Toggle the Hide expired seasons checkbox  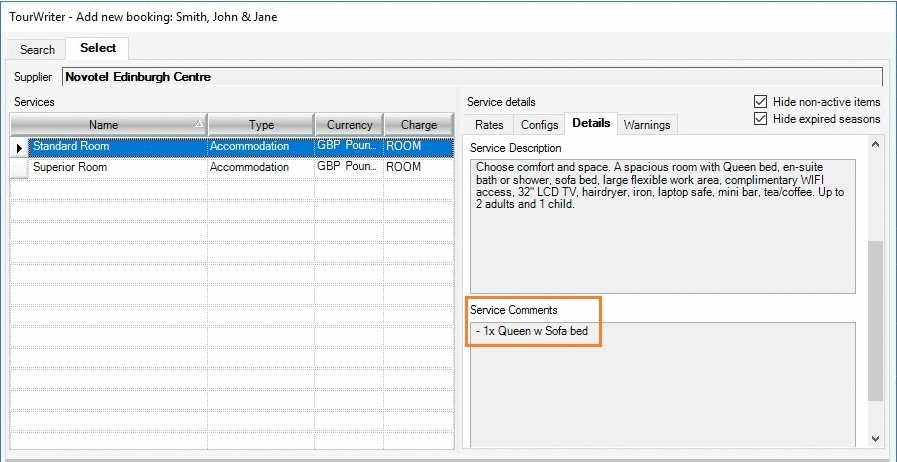(x=761, y=119)
